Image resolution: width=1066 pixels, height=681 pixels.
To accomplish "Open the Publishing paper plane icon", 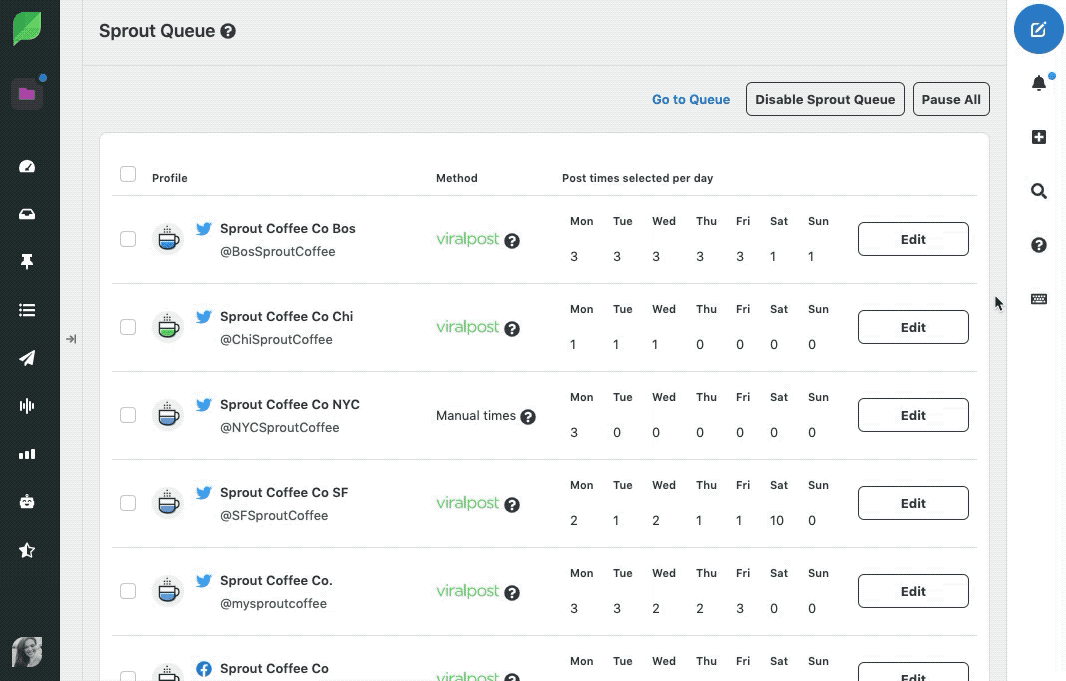I will [x=27, y=358].
